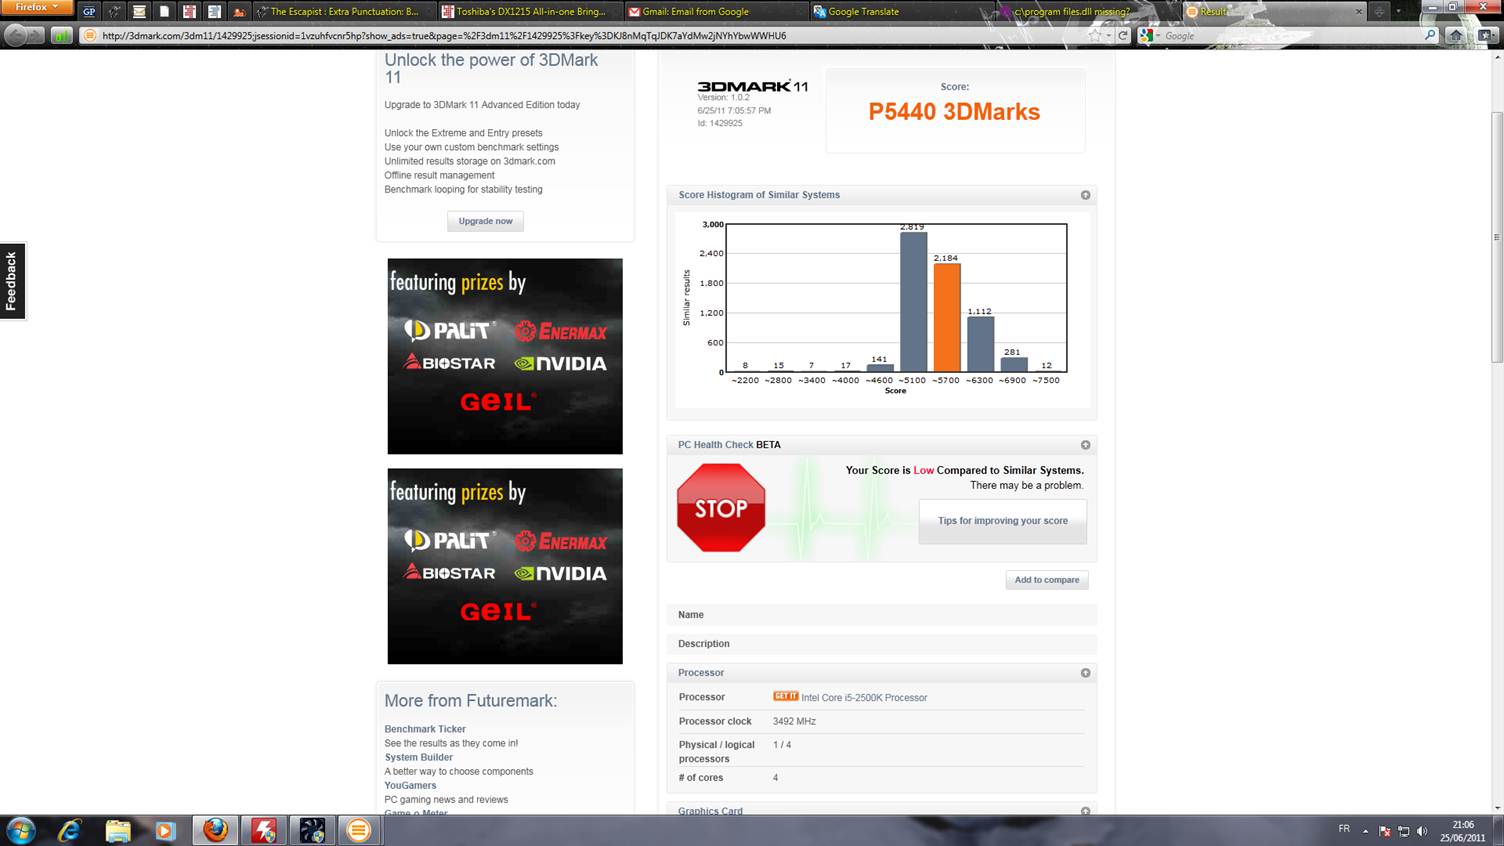Select the pinned GP tab
The image size is (1504, 846).
[x=89, y=12]
